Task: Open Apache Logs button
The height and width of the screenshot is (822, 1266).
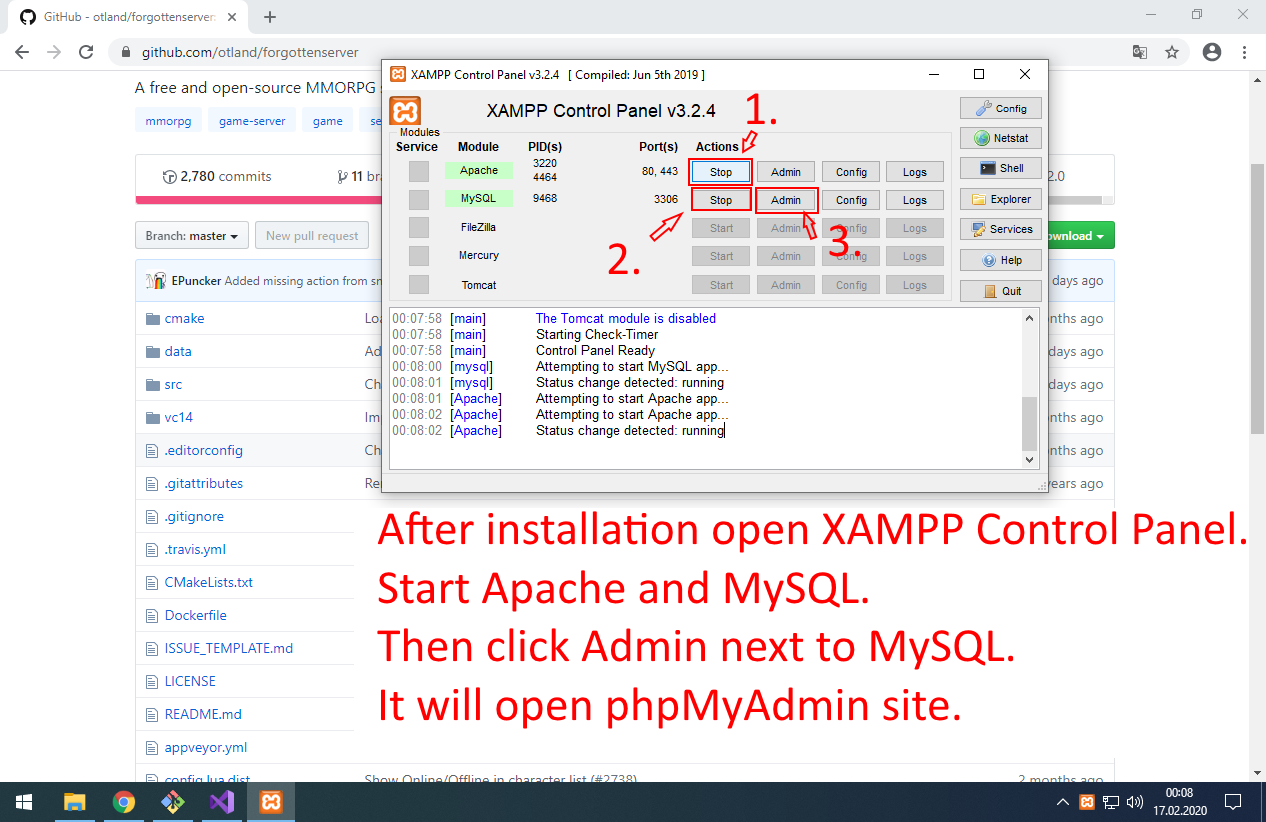Action: [915, 172]
